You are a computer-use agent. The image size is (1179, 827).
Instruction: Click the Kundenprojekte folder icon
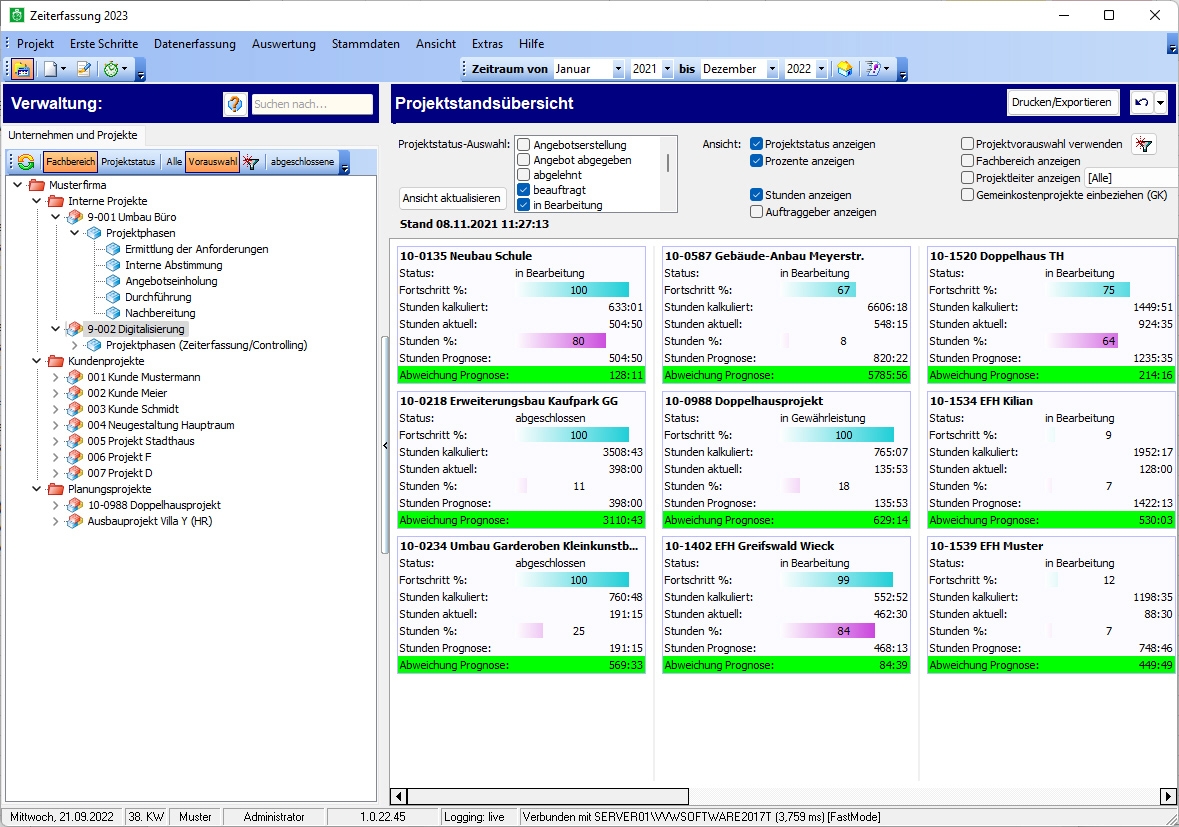[56, 361]
